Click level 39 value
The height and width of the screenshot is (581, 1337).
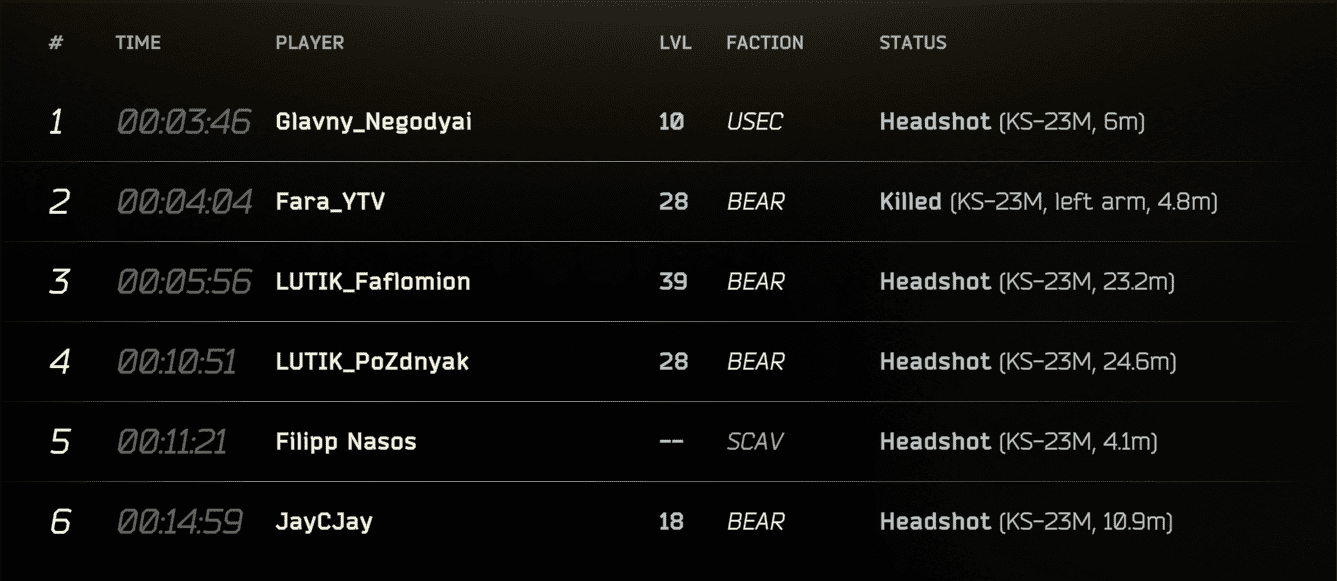[673, 282]
